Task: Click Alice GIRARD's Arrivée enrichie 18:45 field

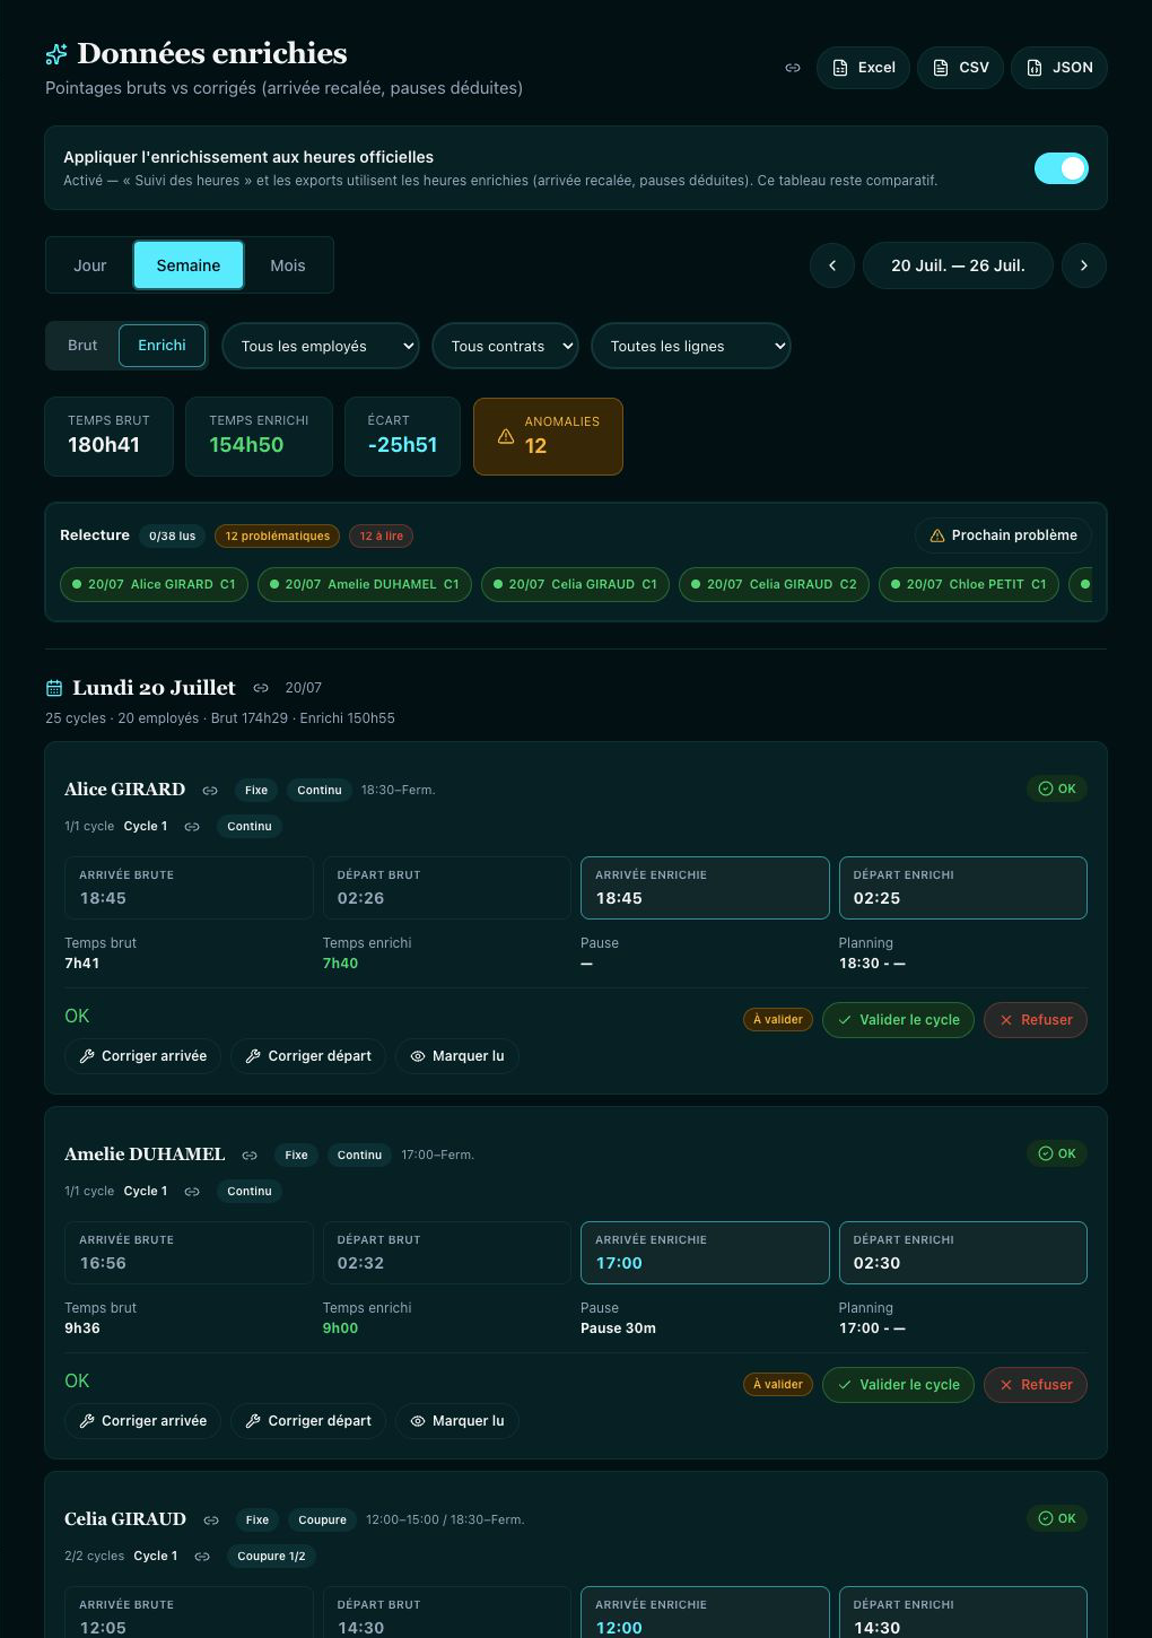Action: (x=705, y=887)
